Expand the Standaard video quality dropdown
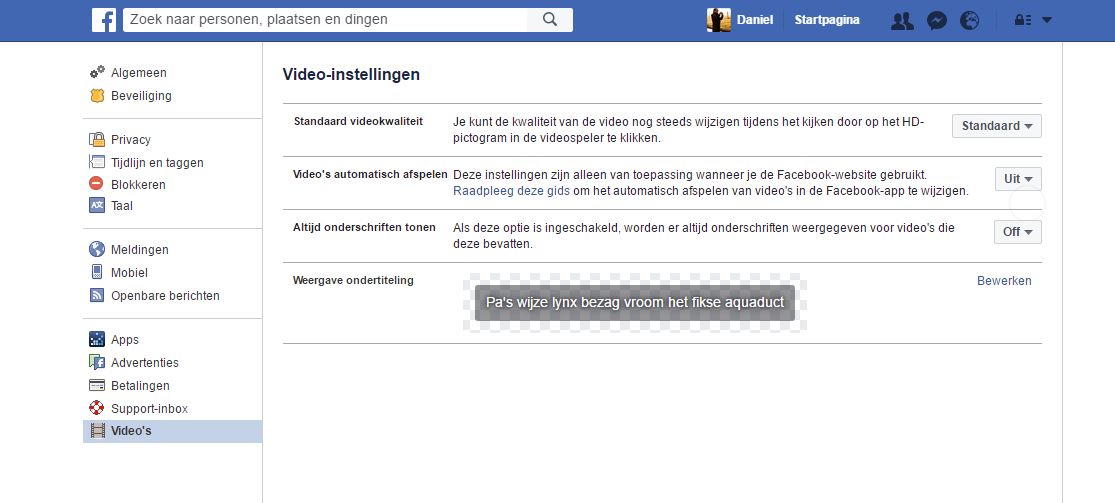 click(x=996, y=126)
